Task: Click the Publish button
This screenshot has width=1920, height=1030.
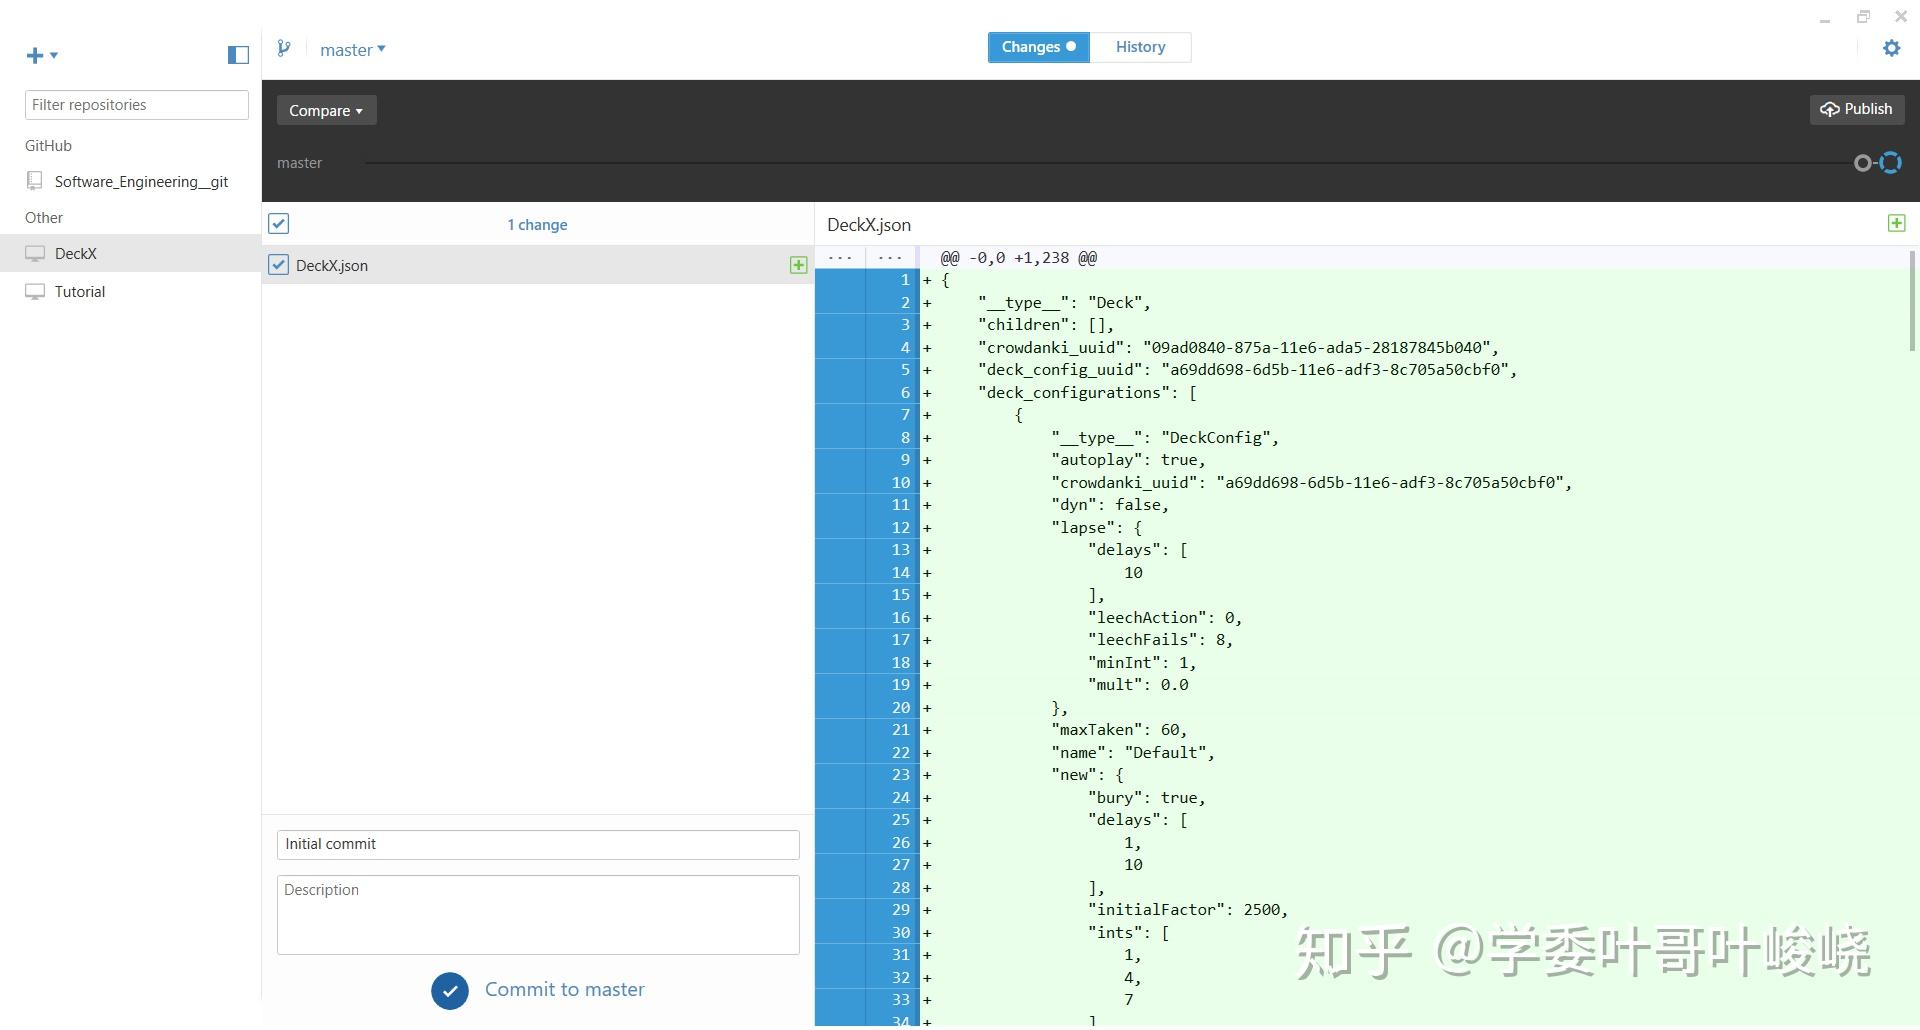Action: tap(1856, 109)
